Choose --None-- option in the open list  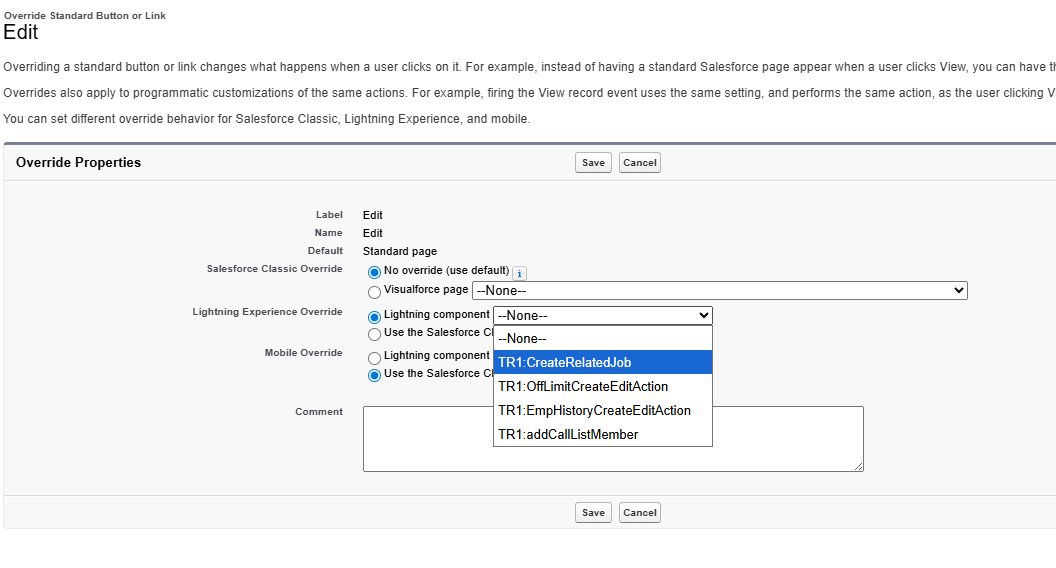click(602, 338)
